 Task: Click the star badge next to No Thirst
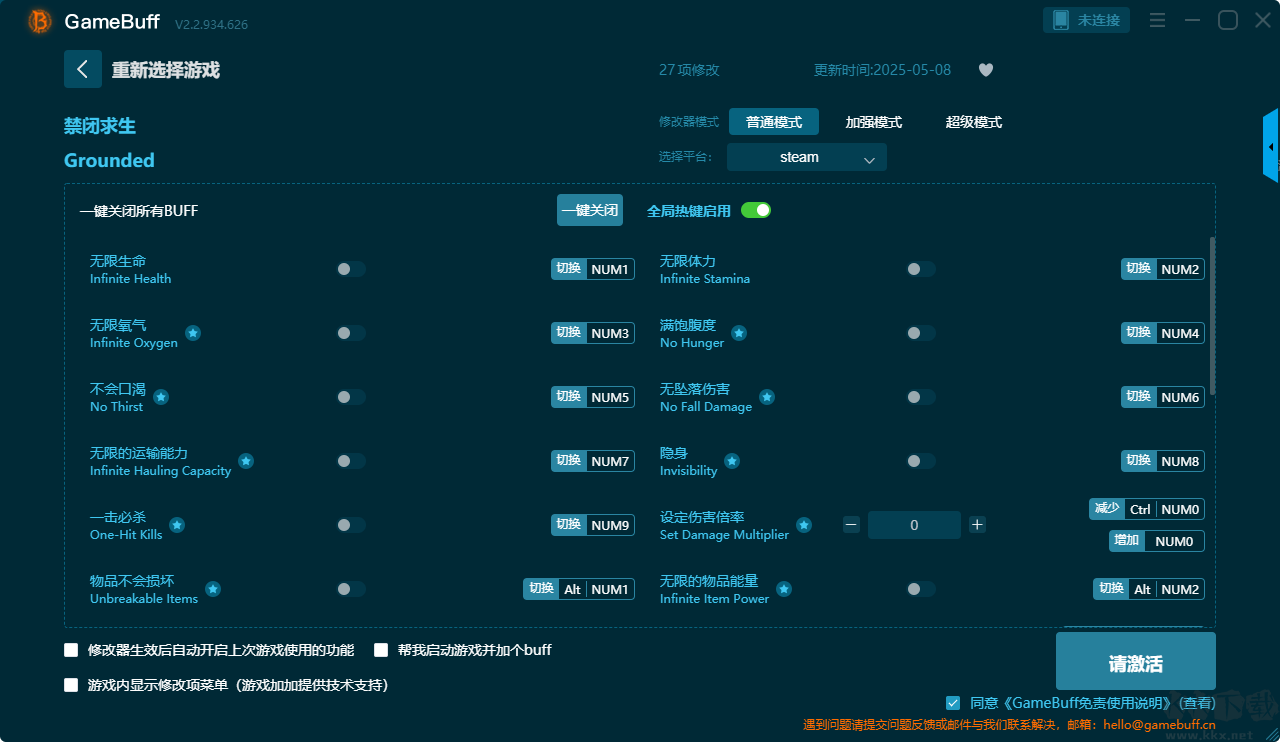coord(161,397)
